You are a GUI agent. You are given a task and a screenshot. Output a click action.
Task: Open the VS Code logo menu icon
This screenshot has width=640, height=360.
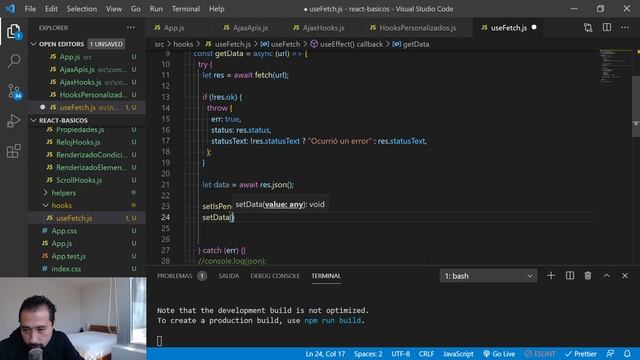point(10,9)
